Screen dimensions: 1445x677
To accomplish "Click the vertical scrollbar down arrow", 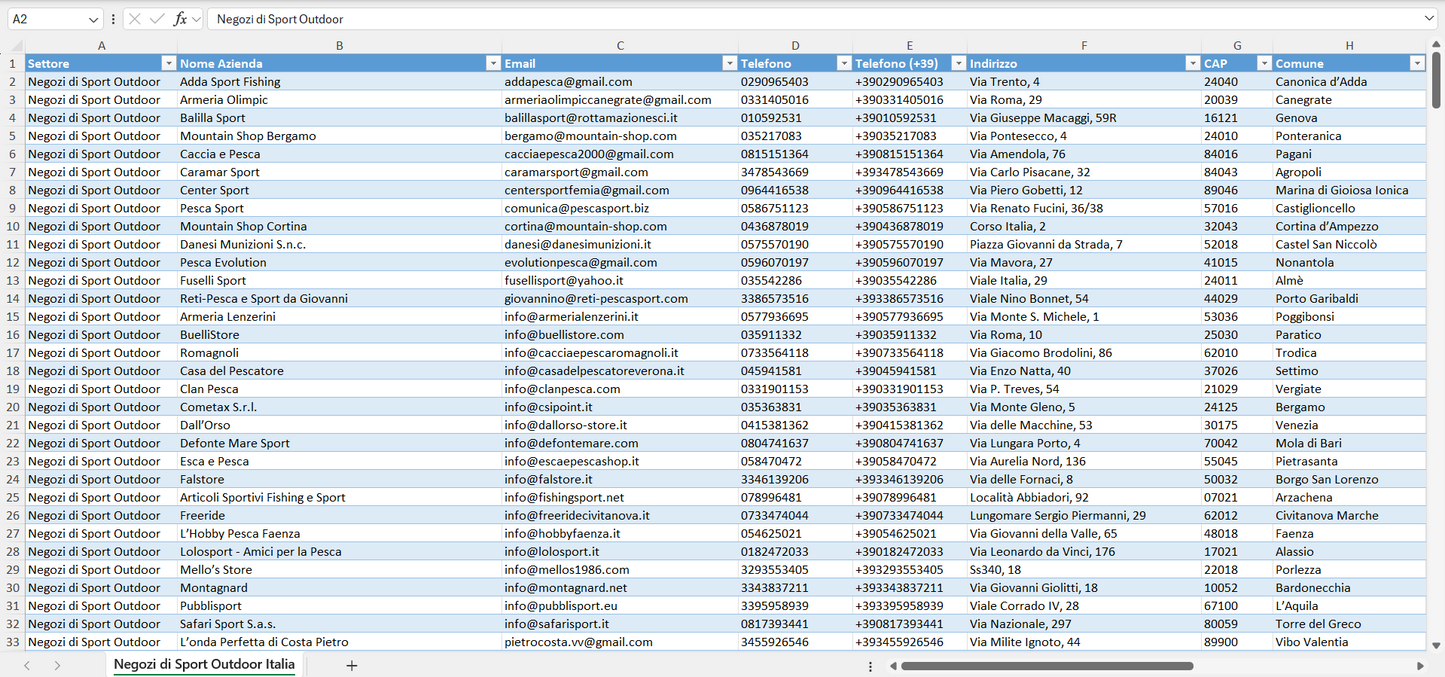I will 1436,646.
